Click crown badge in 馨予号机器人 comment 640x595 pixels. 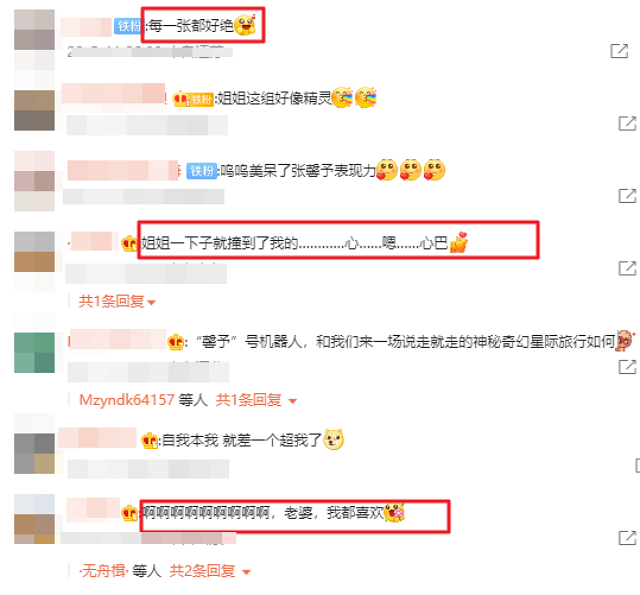pyautogui.click(x=176, y=342)
